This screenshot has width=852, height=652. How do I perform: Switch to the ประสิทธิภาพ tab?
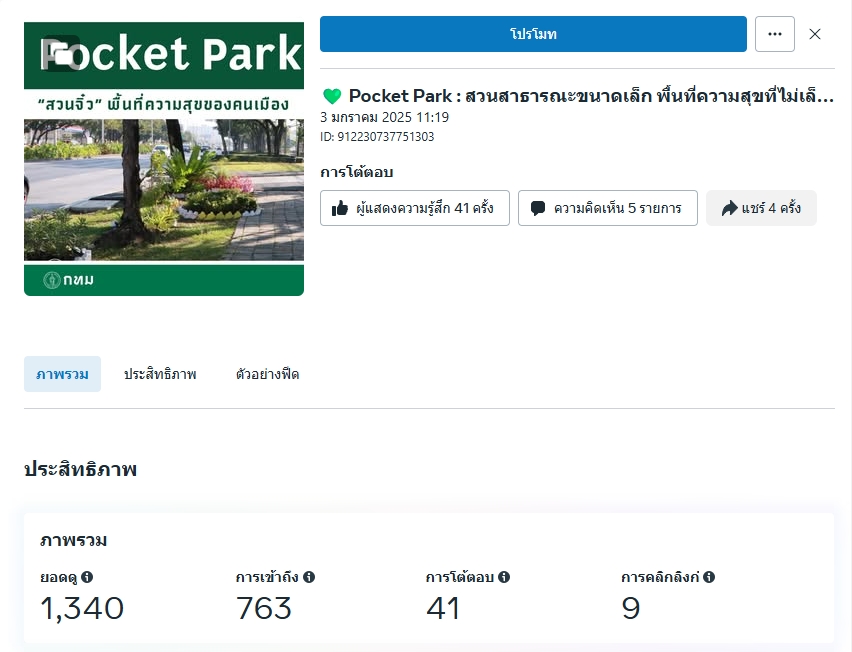160,374
